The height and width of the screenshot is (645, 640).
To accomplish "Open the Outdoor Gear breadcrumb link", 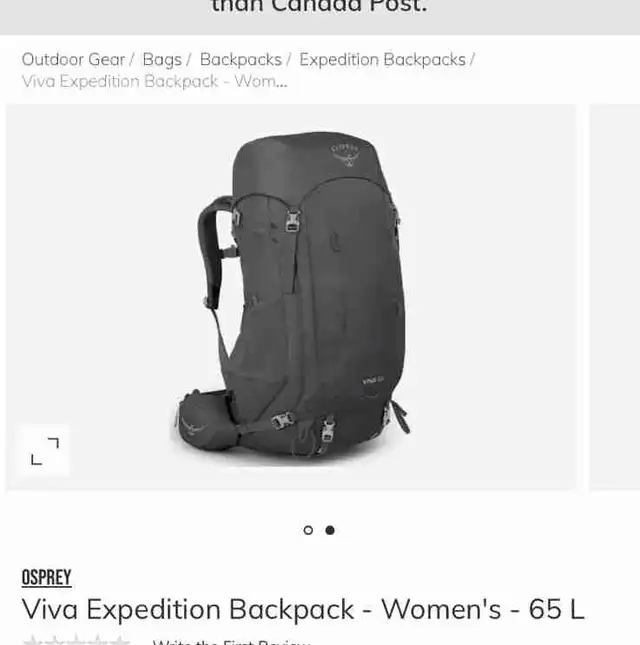I will click(x=73, y=60).
